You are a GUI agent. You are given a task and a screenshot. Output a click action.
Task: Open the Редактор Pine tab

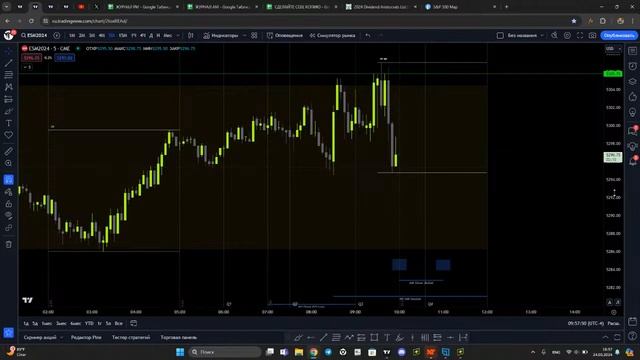86,338
